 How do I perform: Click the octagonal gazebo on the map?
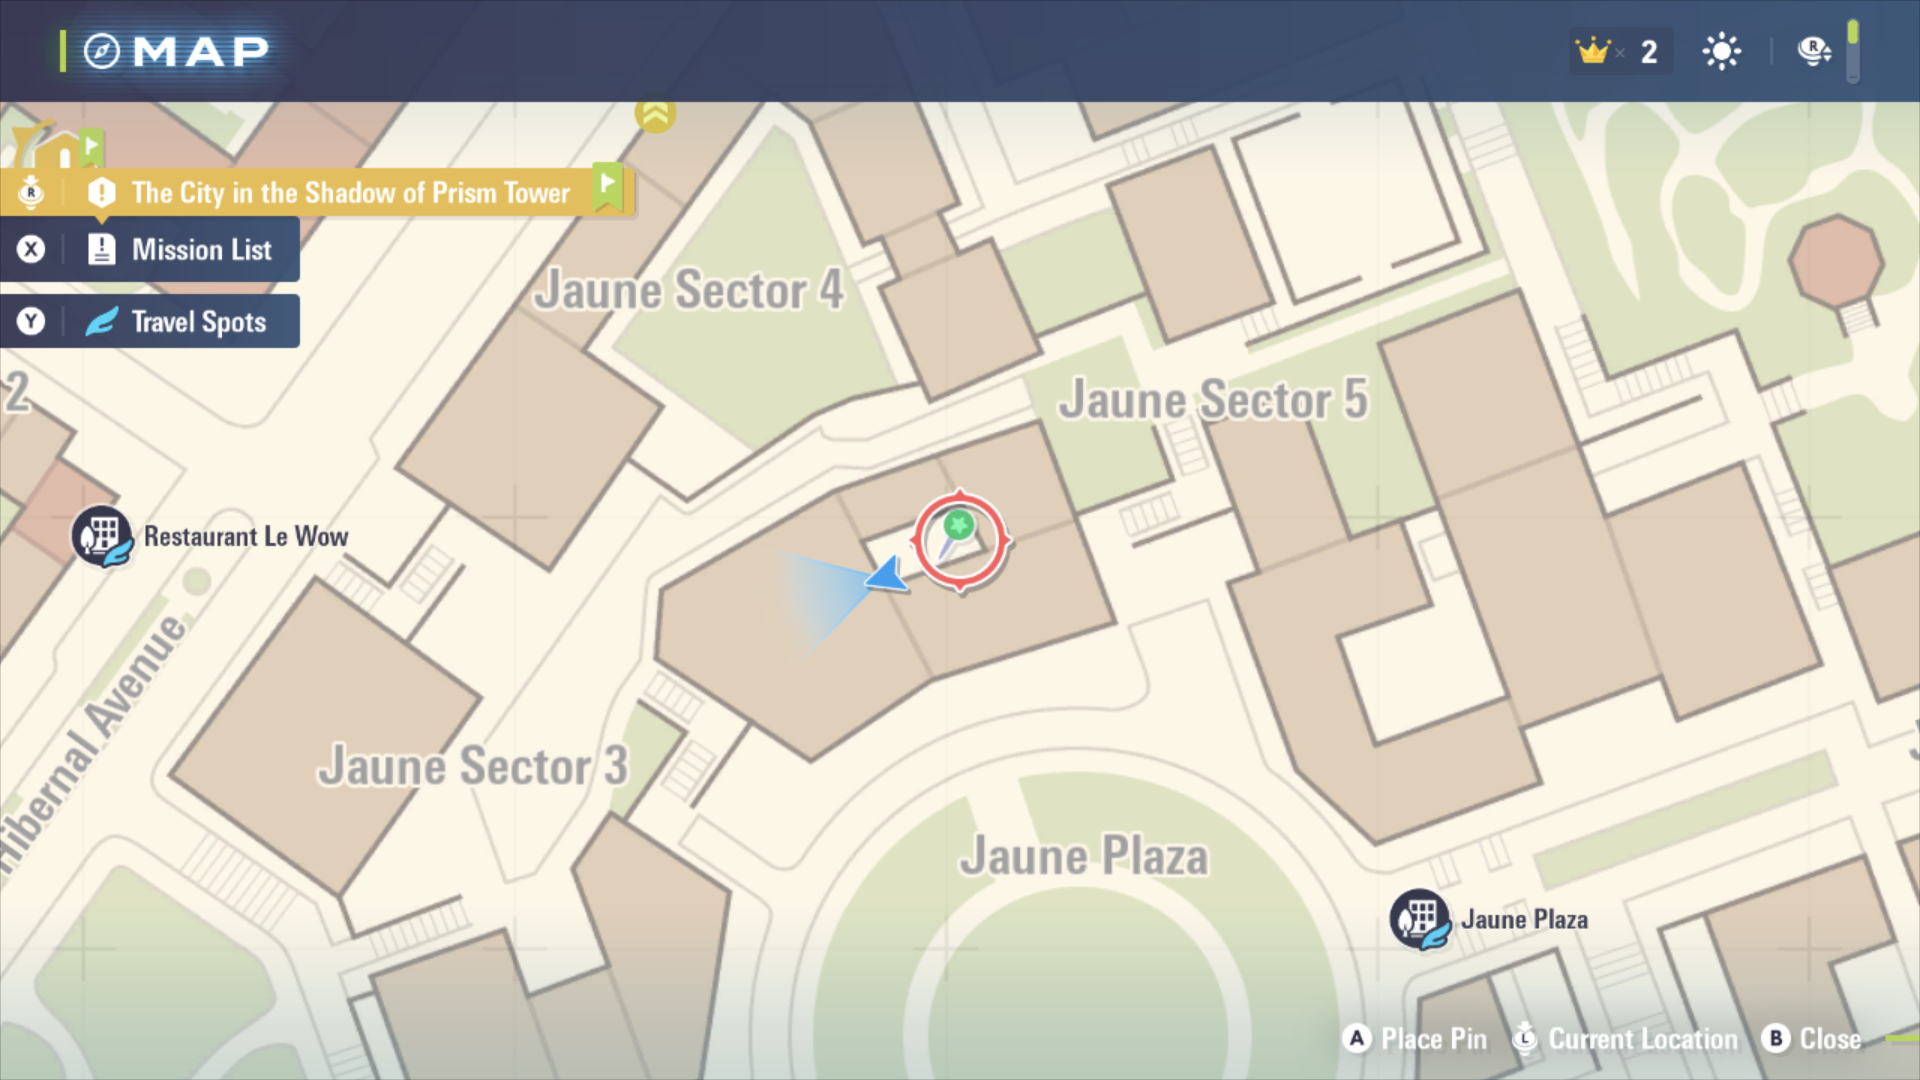(1836, 262)
